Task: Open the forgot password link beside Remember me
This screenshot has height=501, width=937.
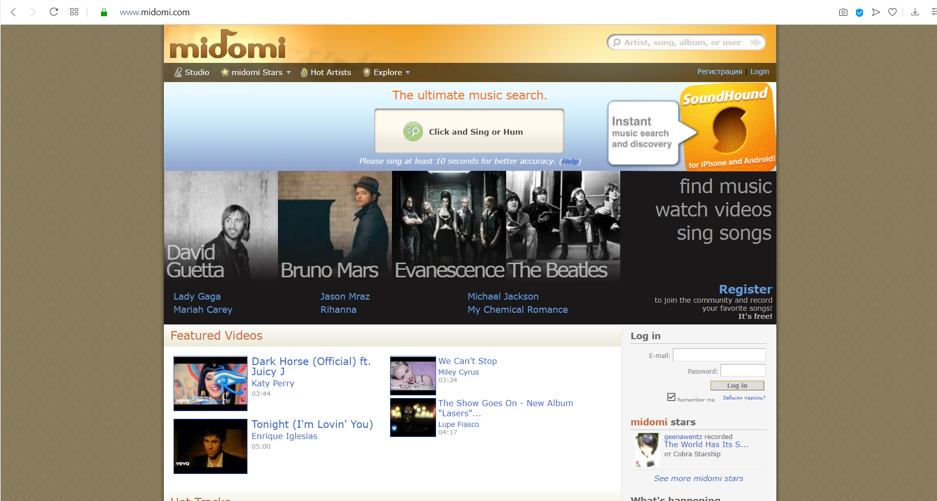Action: [x=743, y=398]
